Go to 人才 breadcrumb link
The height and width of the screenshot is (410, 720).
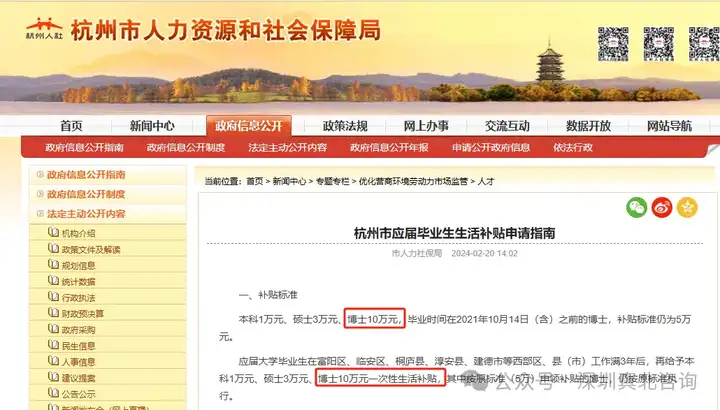pyautogui.click(x=486, y=181)
